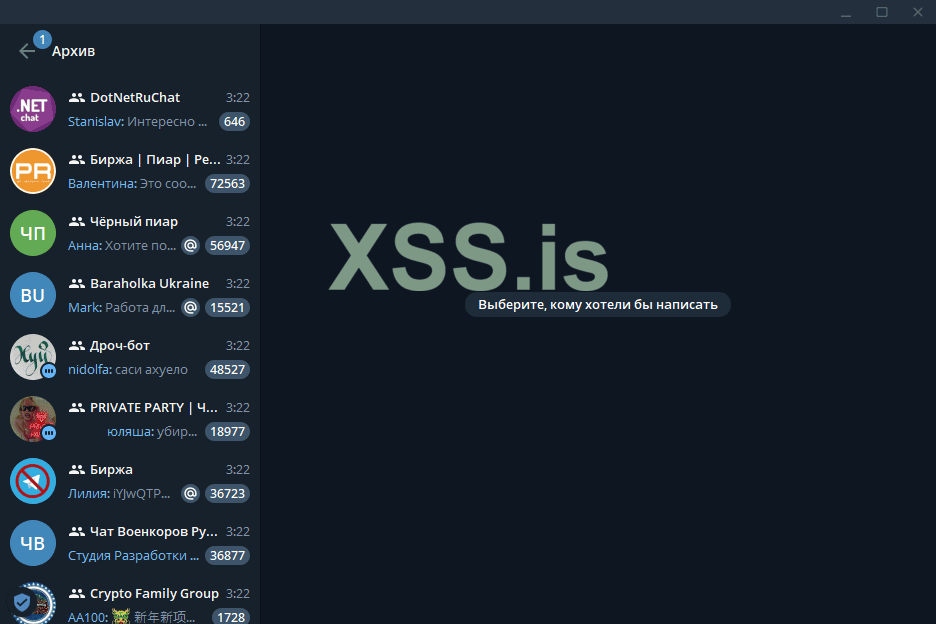936x624 pixels.
Task: Click unread badge 1728
Action: point(231,617)
